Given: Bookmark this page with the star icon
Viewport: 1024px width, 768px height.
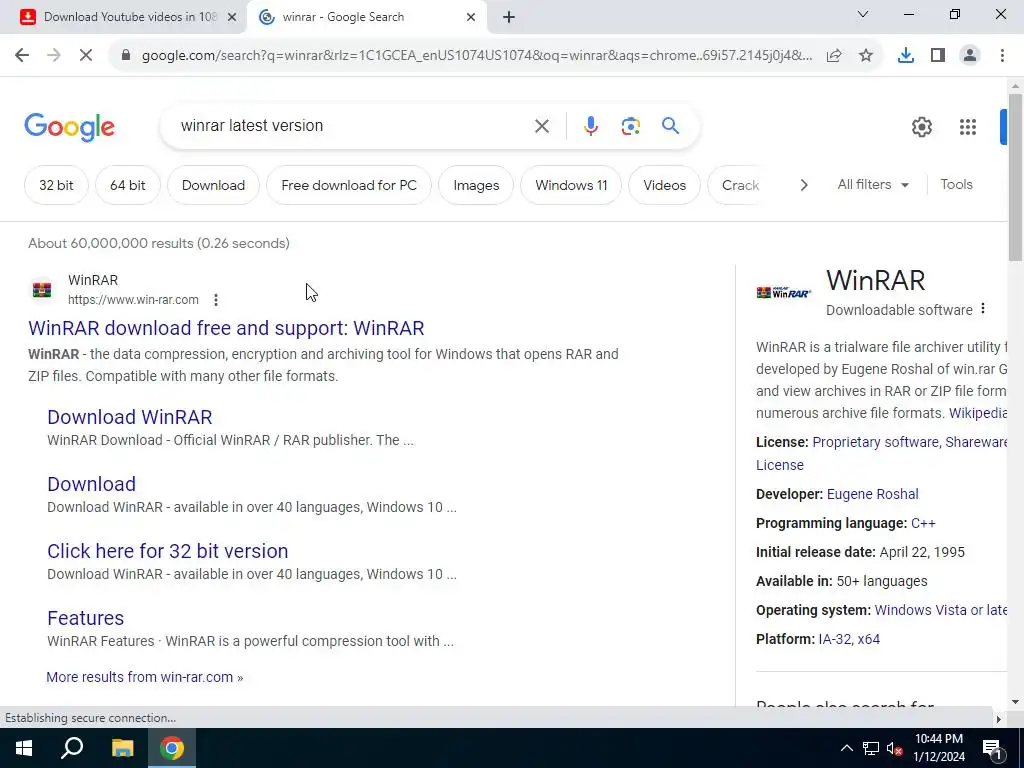Looking at the screenshot, I should 866,56.
